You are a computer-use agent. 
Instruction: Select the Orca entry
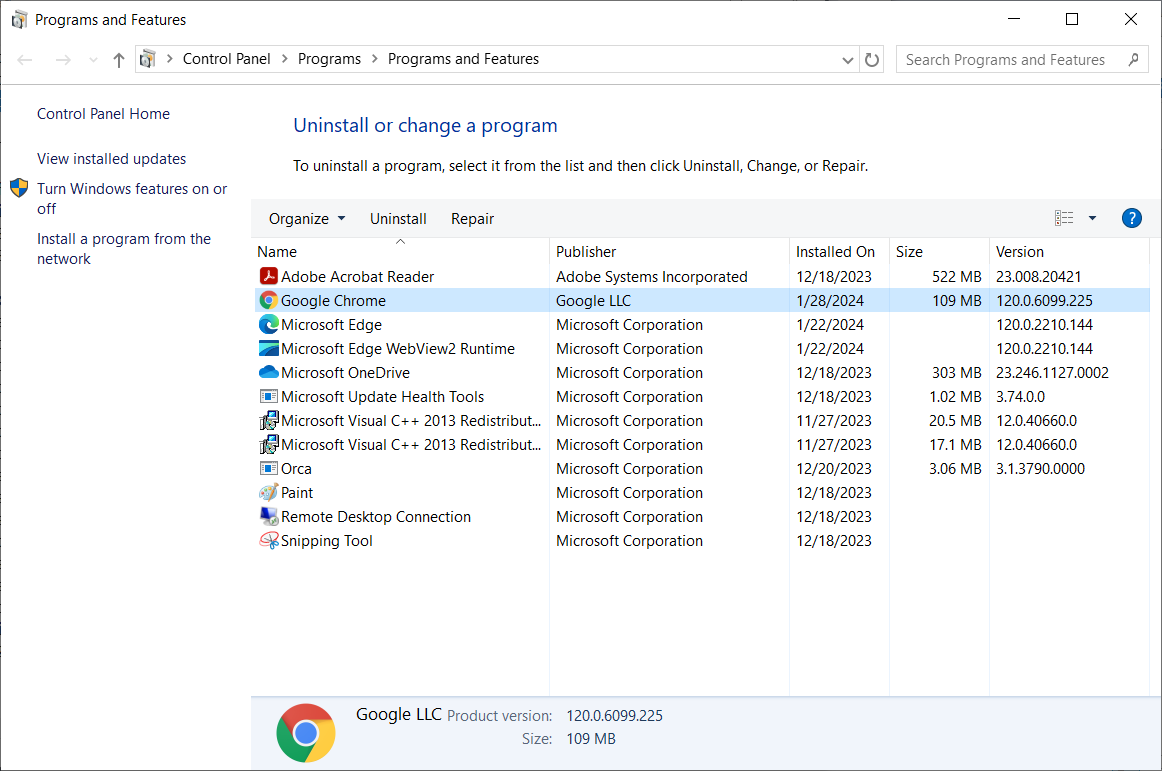pos(701,469)
